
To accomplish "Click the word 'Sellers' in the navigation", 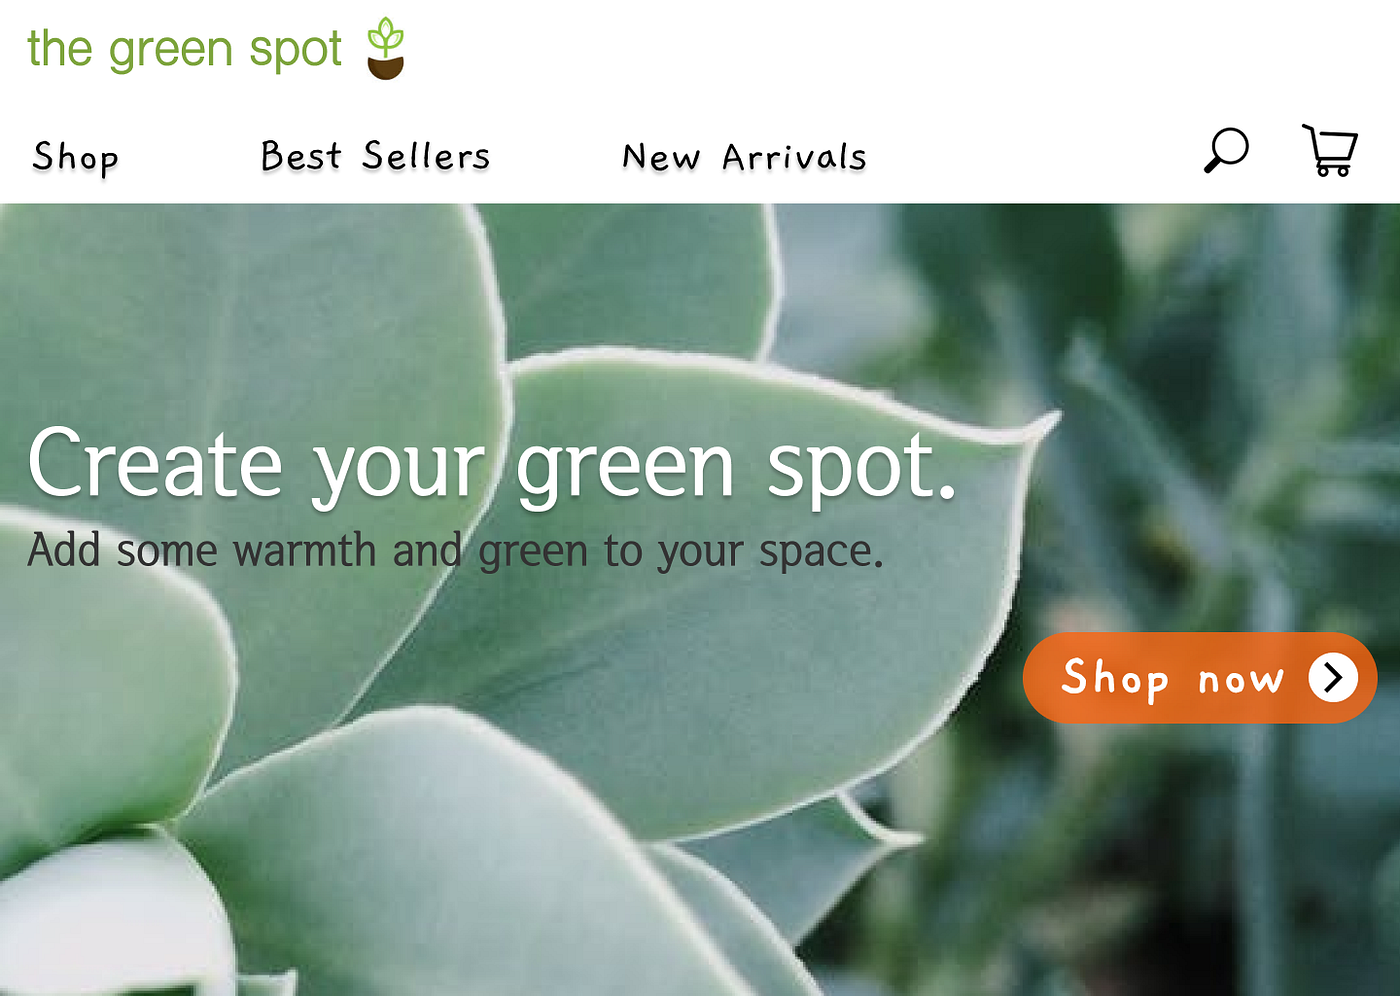I will pos(426,156).
